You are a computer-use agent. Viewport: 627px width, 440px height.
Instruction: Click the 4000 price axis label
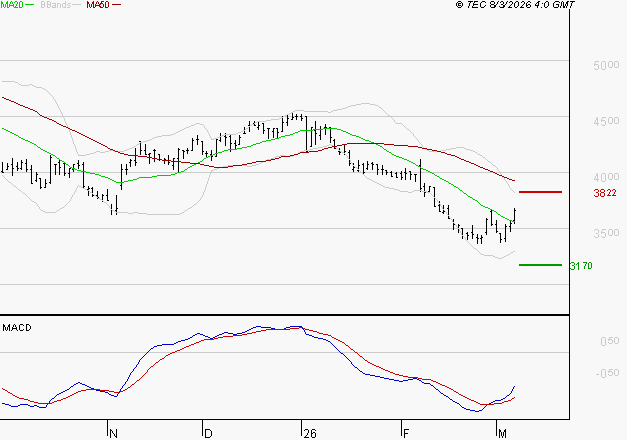tap(606, 177)
